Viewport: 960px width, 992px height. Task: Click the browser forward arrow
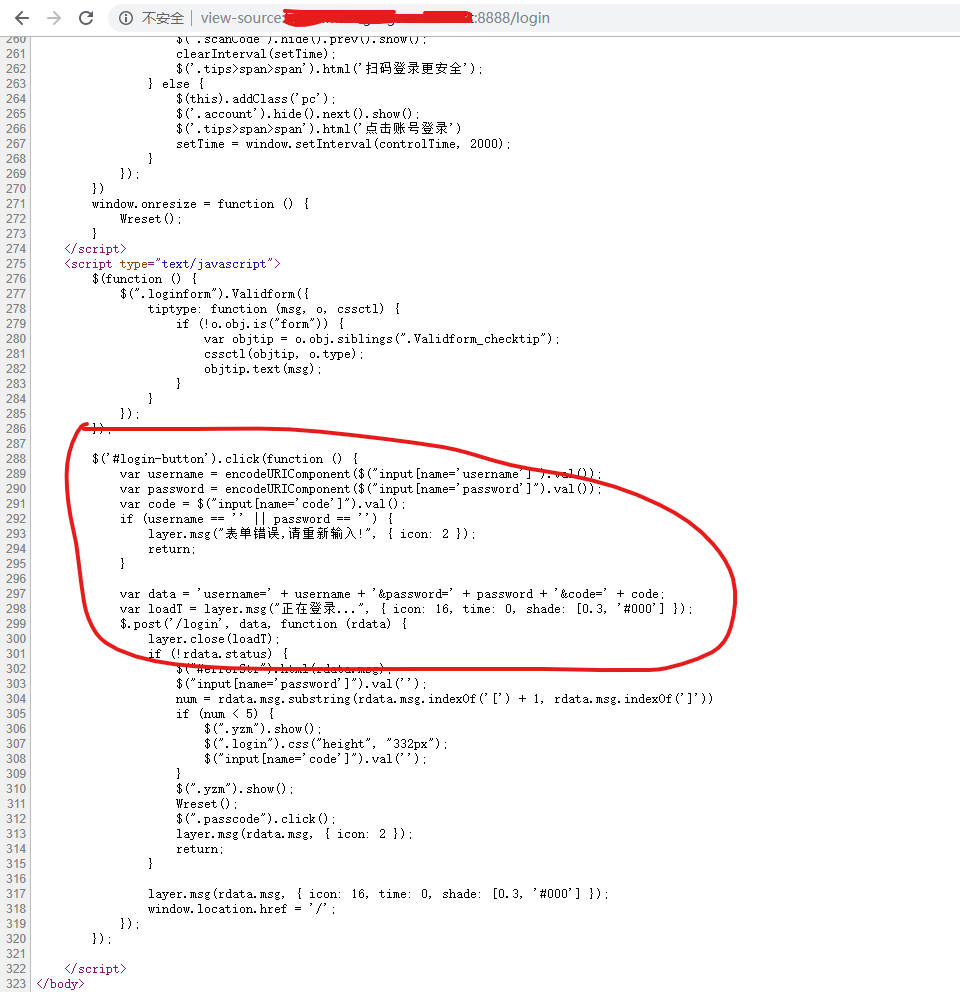[x=54, y=18]
